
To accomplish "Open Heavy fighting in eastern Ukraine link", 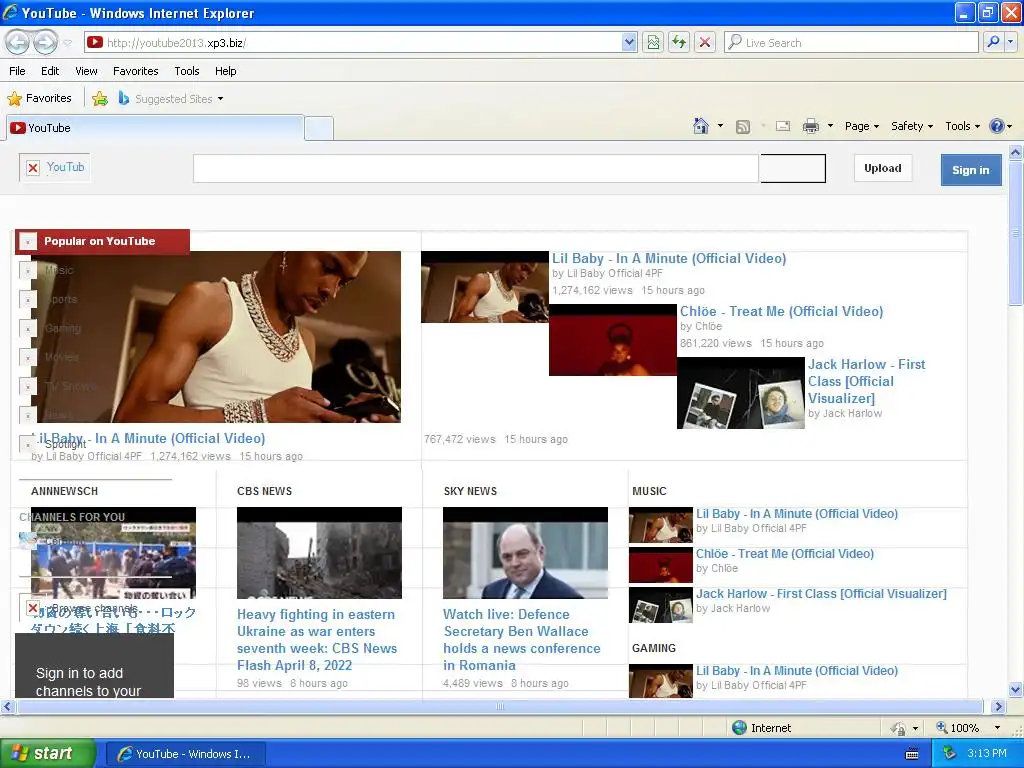I will click(x=317, y=640).
